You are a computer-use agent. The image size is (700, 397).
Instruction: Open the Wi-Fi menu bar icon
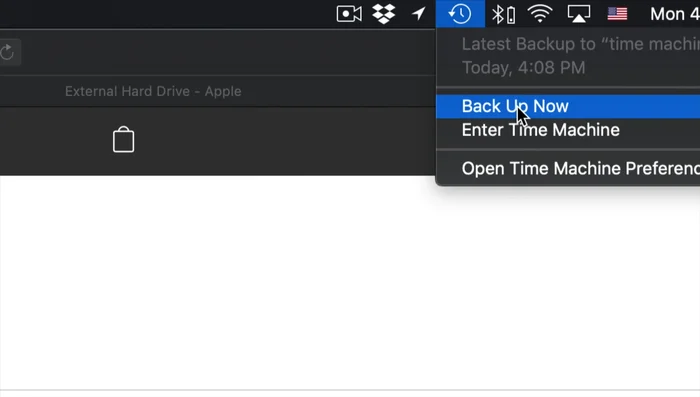point(540,14)
